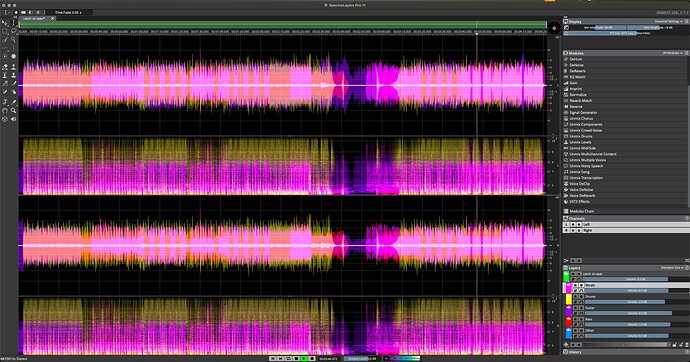This screenshot has width=690, height=362.
Task: Click the yellow Drums layer color swatch
Action: (x=569, y=299)
